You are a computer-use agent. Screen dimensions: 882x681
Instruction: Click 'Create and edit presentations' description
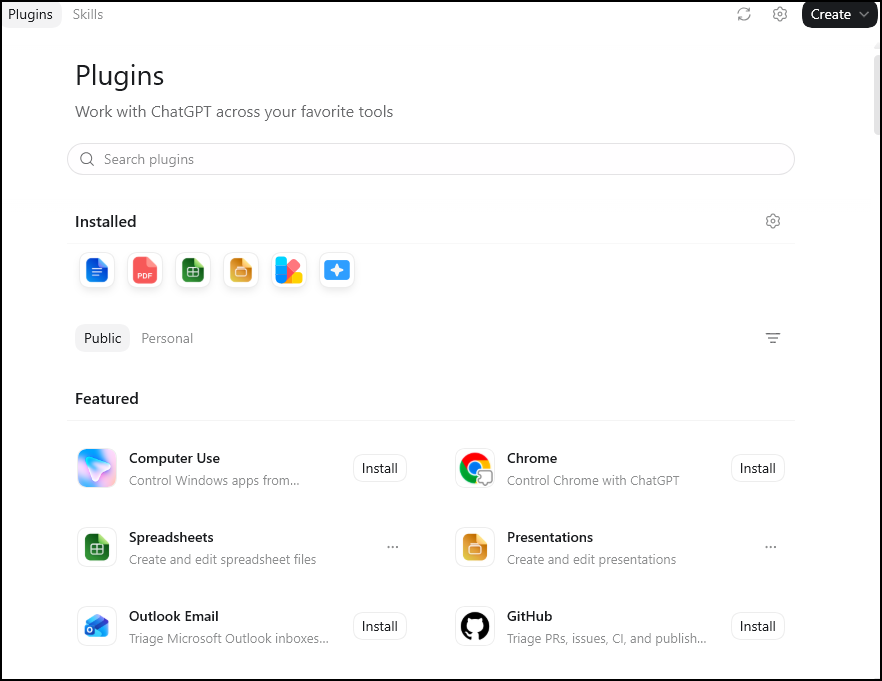[591, 560]
